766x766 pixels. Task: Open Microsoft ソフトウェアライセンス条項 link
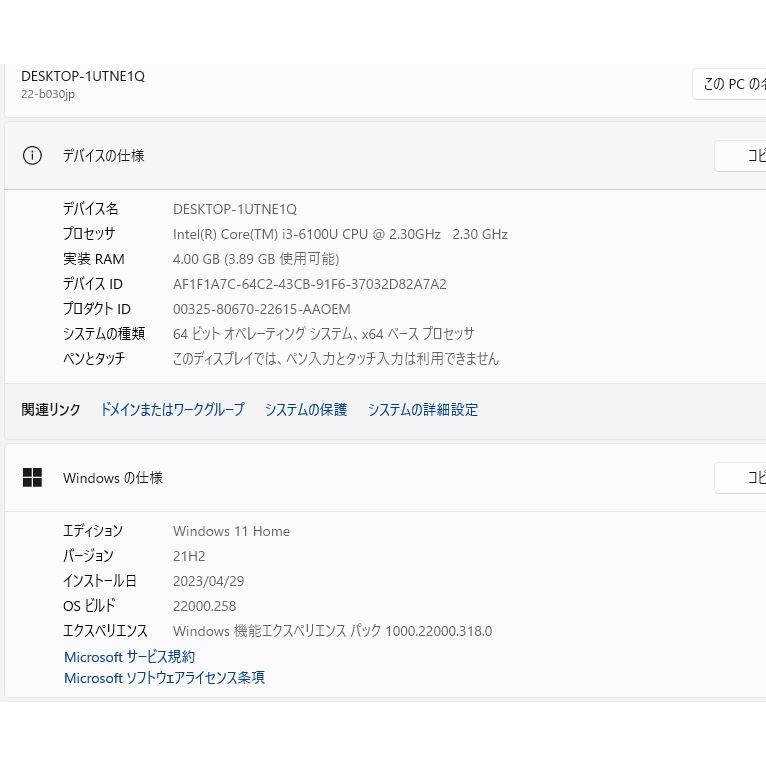(164, 678)
